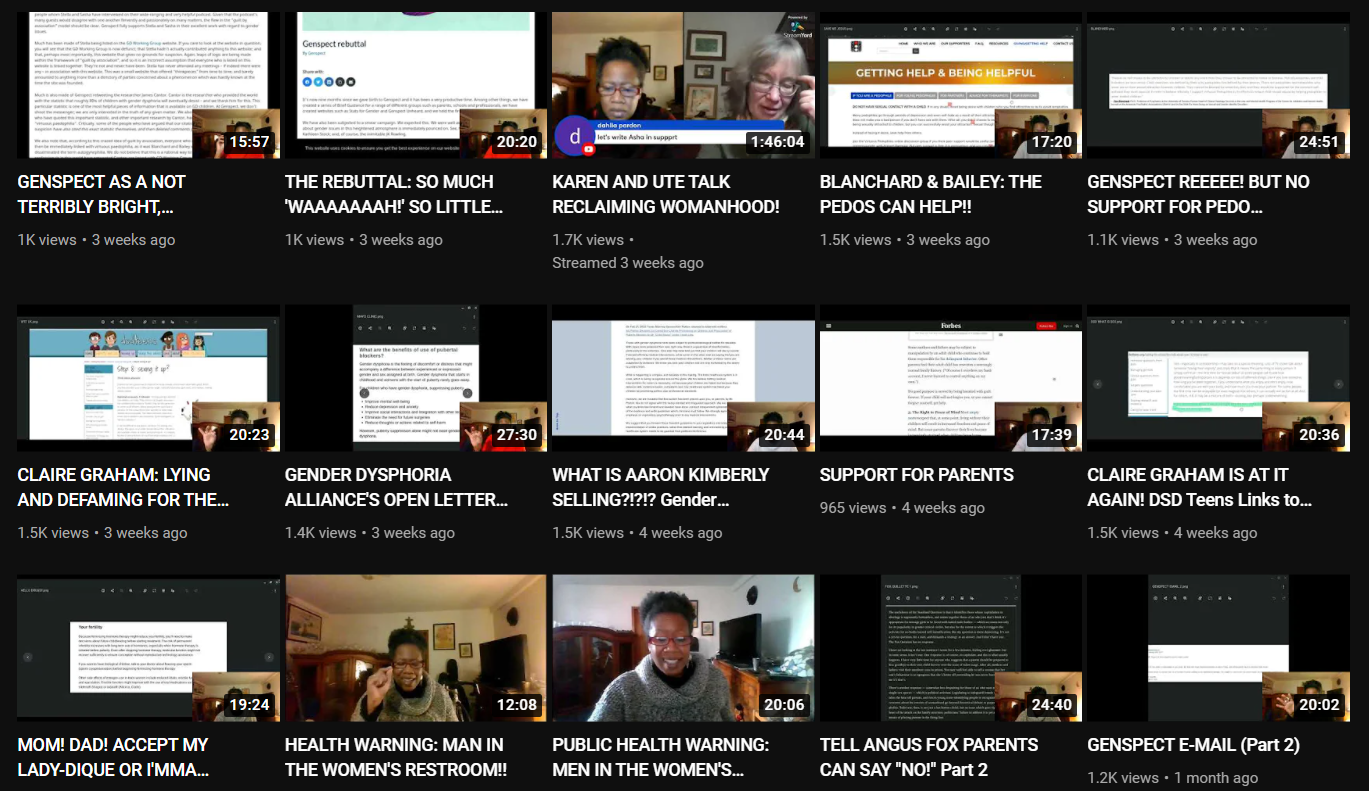Open 'THE REBUTTAL: SO MUCH WAAAAAAAH' video title
The image size is (1369, 791).
[x=389, y=195]
